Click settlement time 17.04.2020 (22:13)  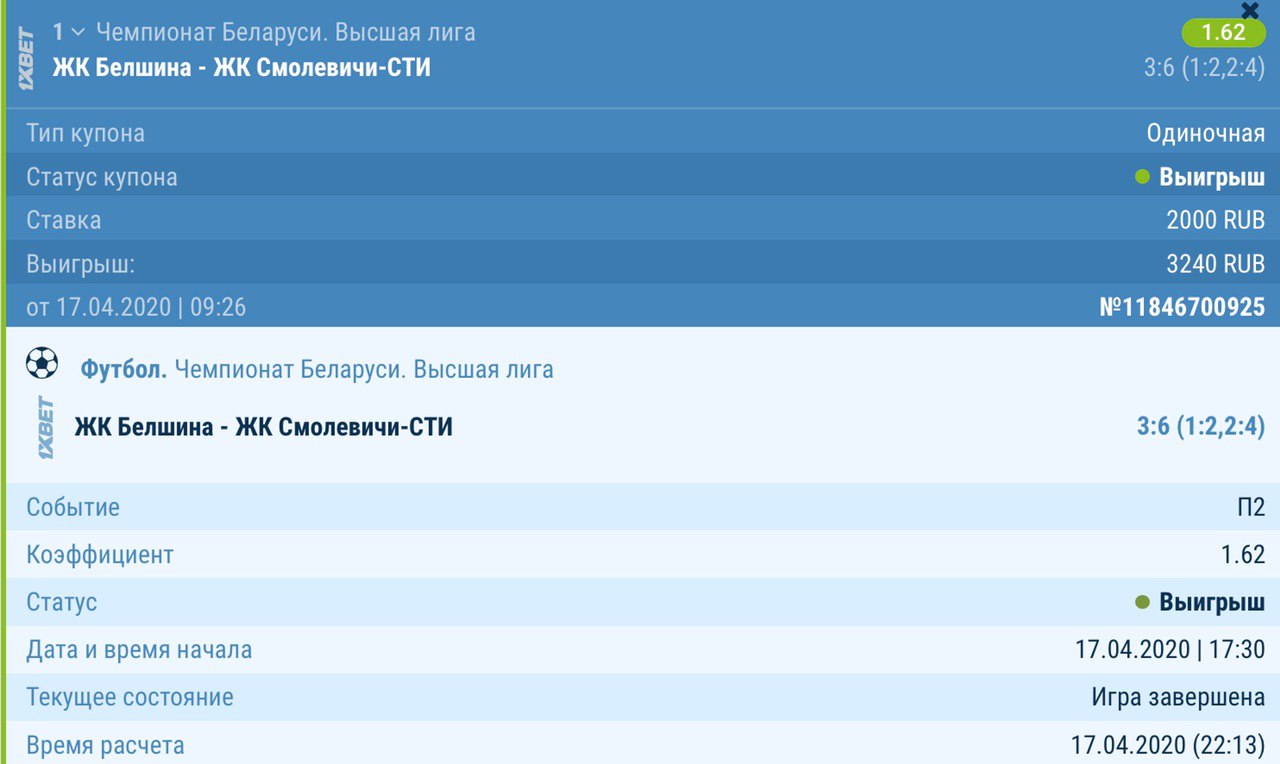(x=1168, y=745)
